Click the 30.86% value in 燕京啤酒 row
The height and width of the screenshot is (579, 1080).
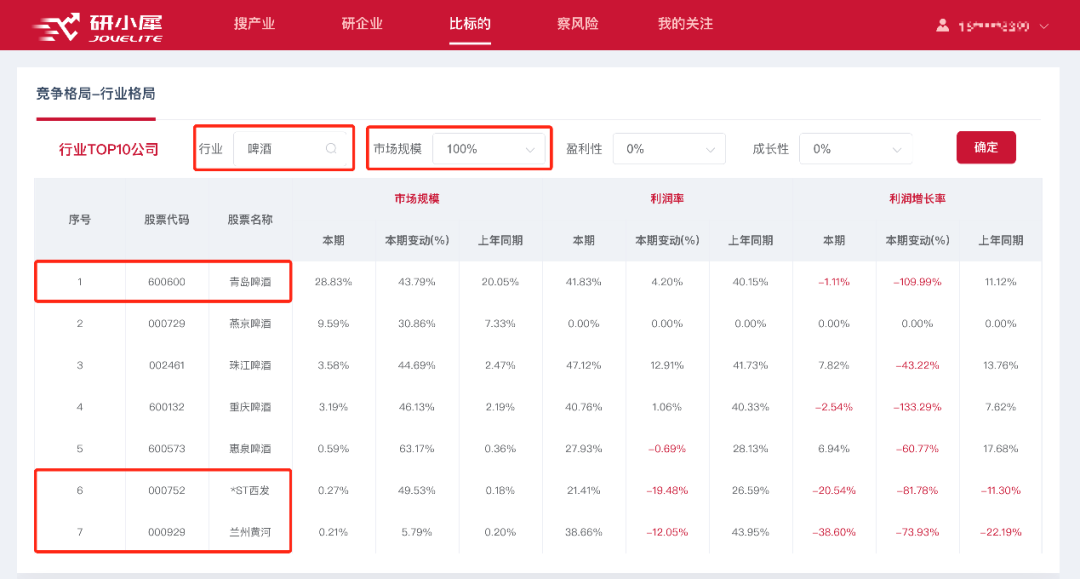[x=417, y=324]
